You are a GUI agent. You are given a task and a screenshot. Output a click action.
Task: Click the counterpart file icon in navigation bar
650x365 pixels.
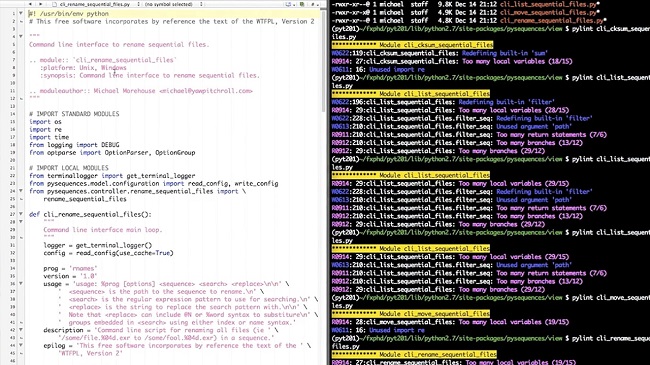[302, 4]
